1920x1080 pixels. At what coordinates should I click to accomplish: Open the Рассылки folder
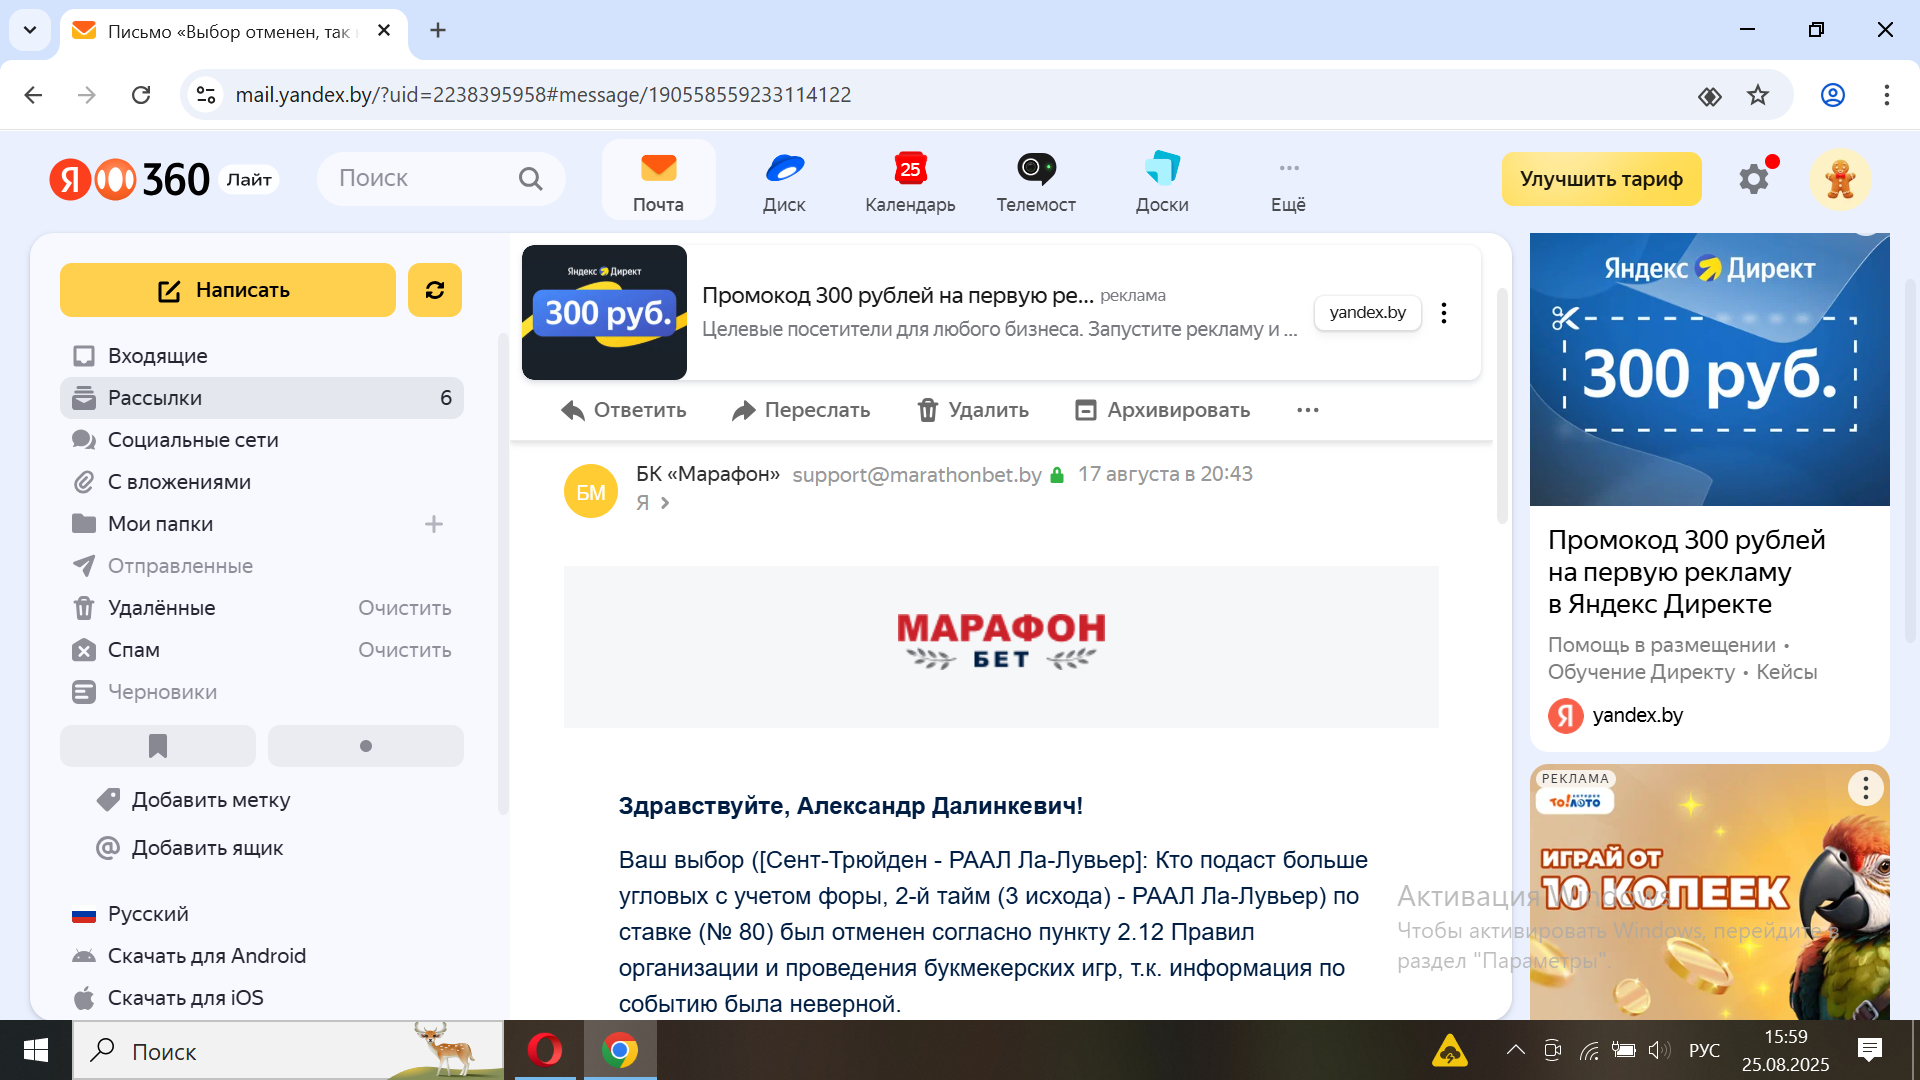click(x=261, y=398)
